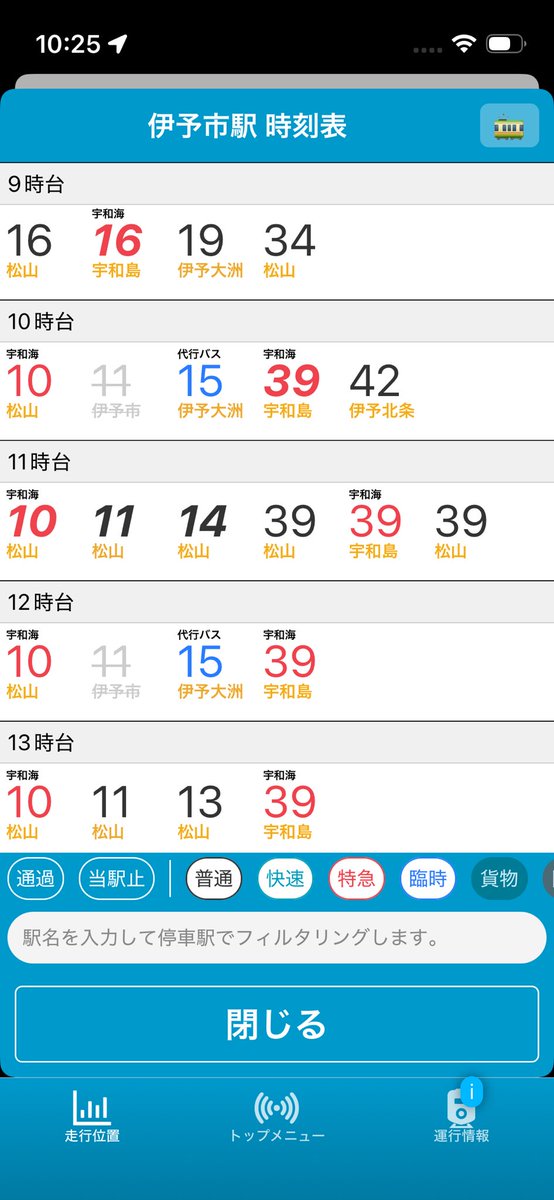Select 9:16 train bound for 松山

click(x=30, y=250)
